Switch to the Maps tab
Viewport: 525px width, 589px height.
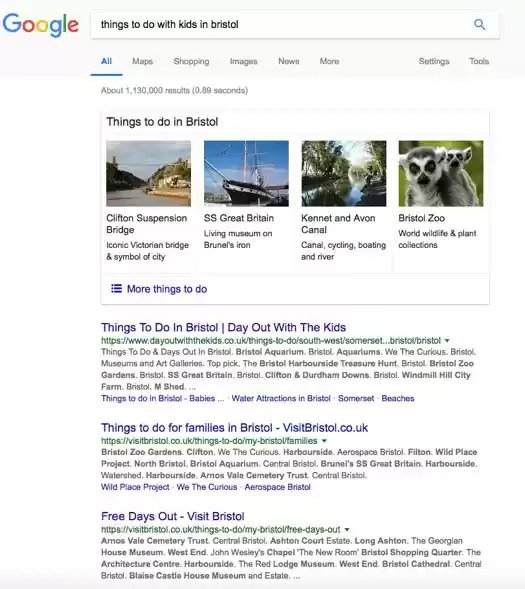tap(142, 61)
